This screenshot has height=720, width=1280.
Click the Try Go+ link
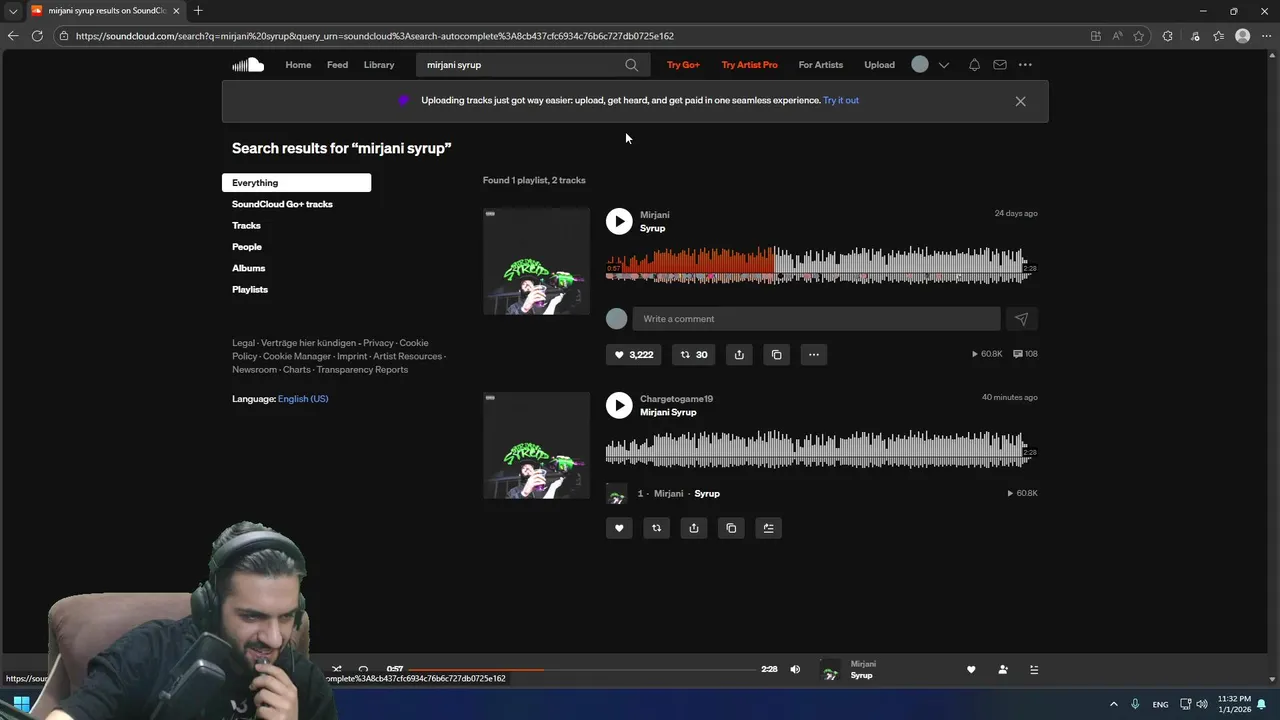[683, 65]
